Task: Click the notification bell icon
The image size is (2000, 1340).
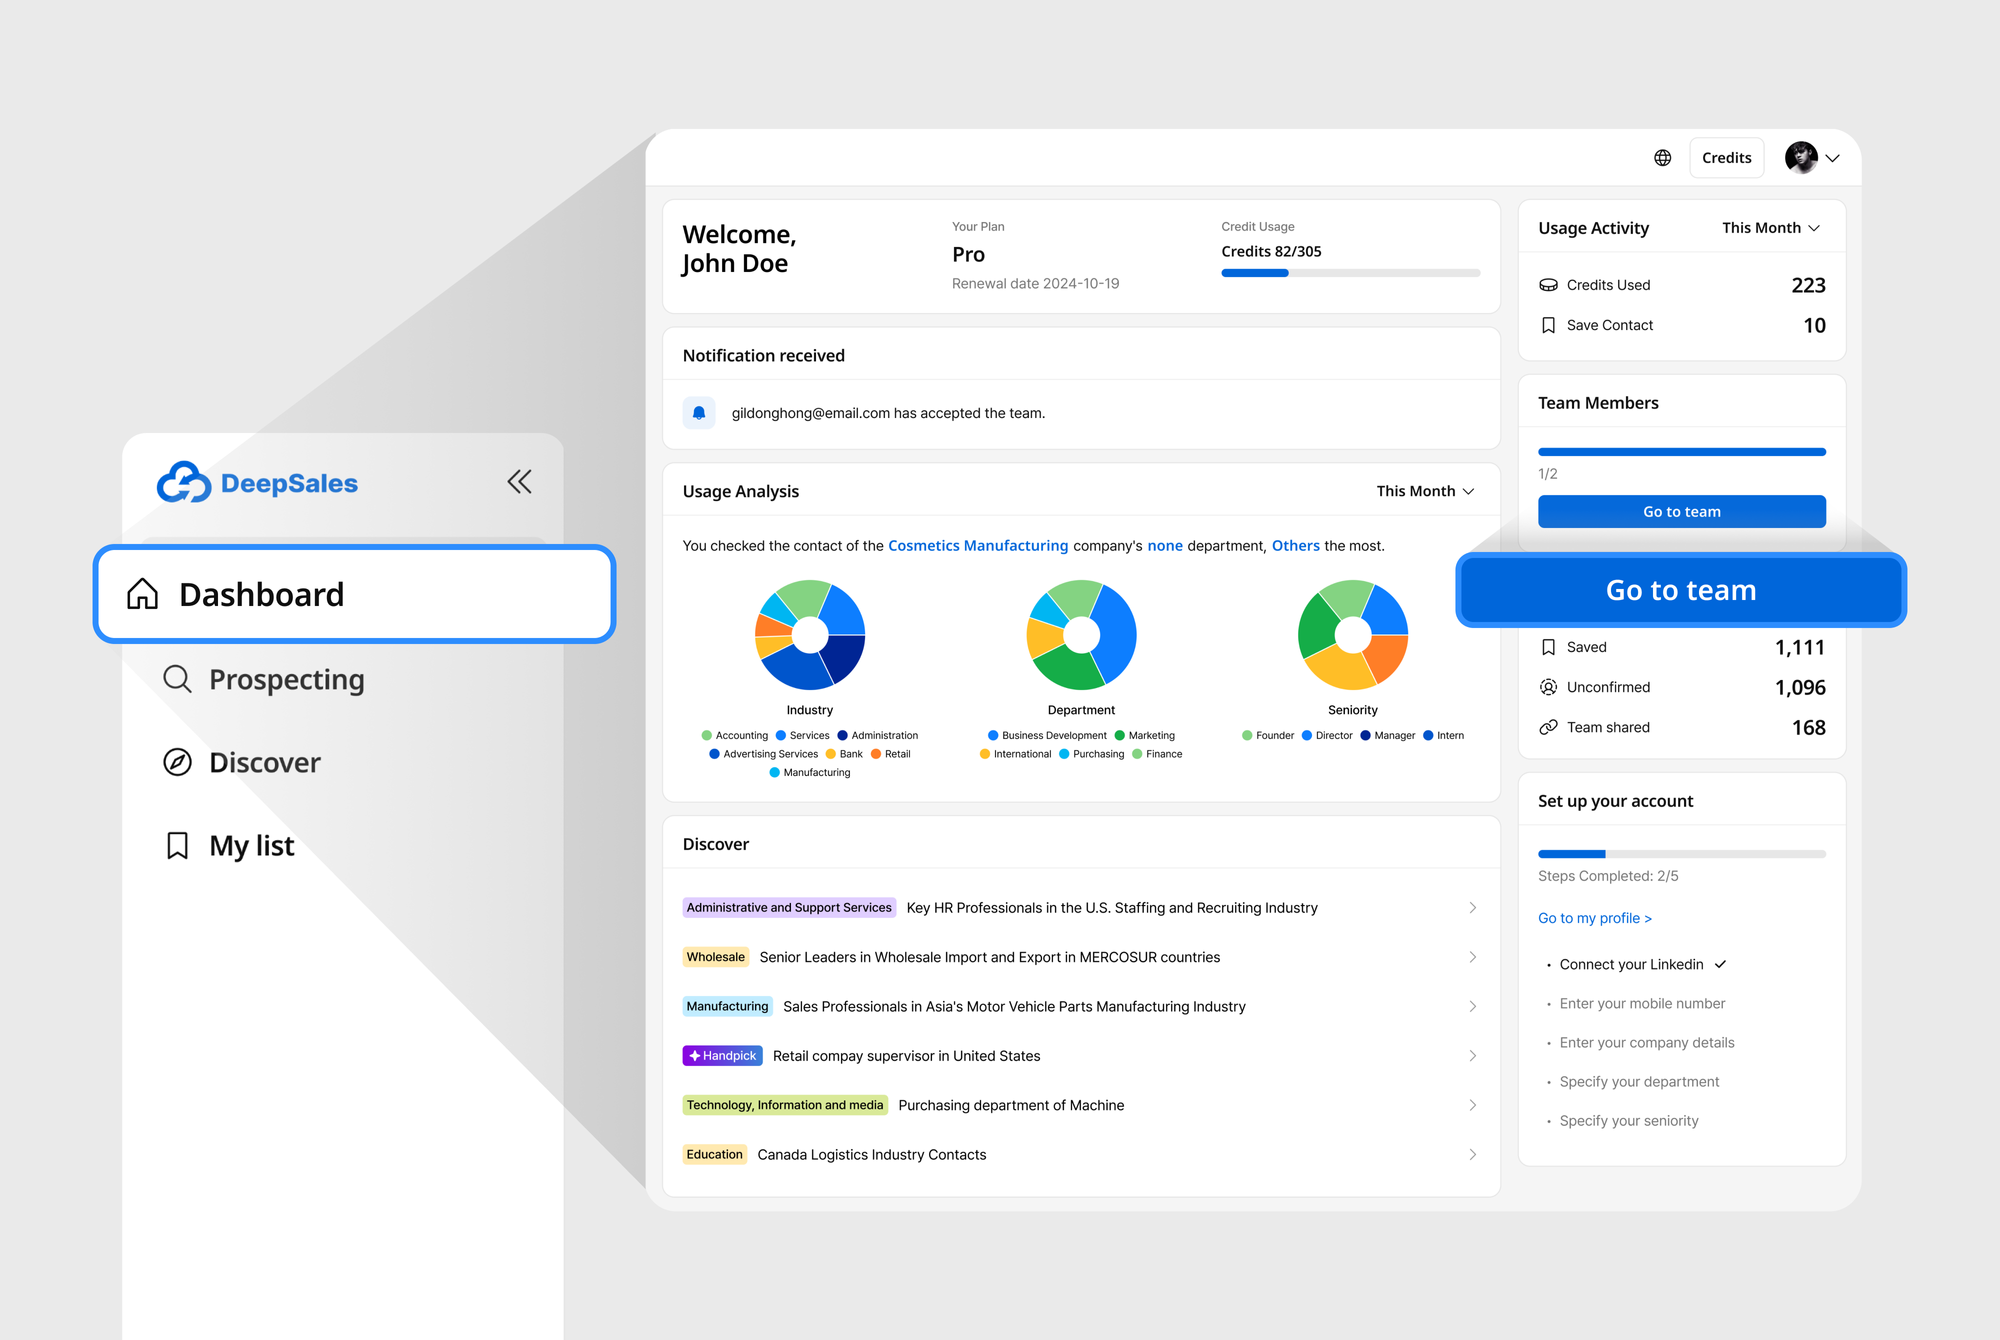Action: pos(699,413)
